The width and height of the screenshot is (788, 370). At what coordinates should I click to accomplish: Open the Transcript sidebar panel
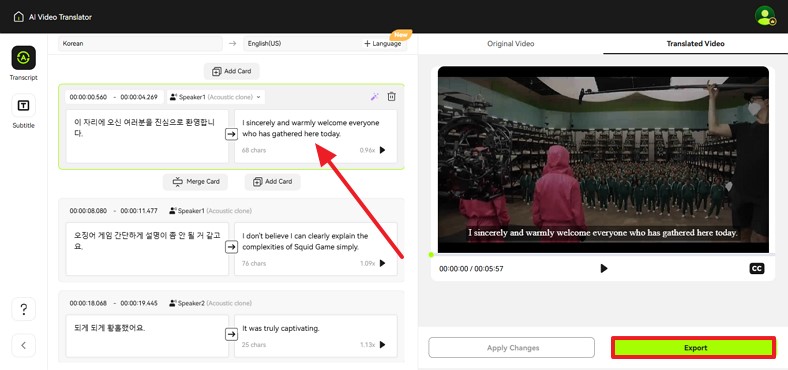point(24,63)
